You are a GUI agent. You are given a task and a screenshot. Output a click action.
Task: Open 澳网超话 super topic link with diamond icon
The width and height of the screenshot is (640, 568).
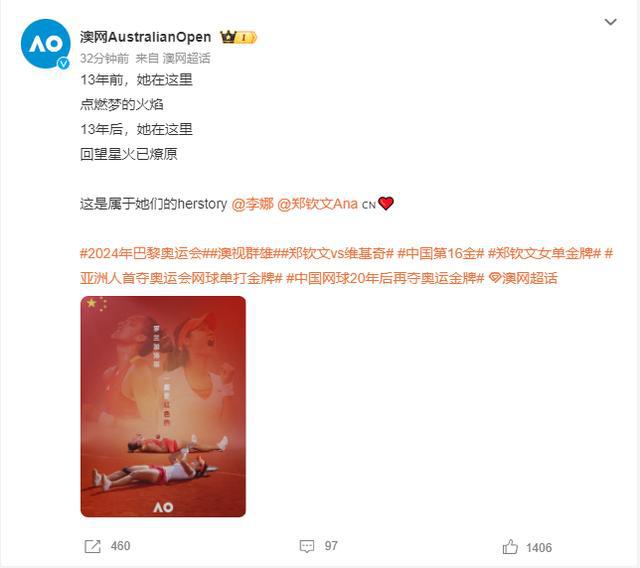(523, 278)
